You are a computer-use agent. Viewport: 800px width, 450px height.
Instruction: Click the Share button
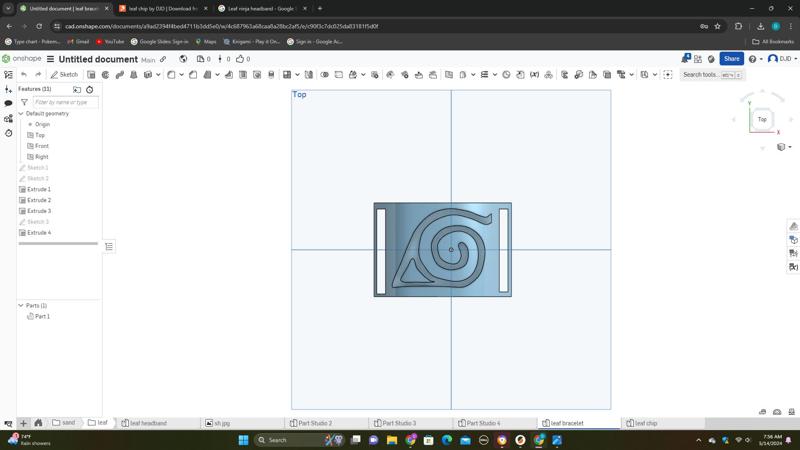coord(731,59)
